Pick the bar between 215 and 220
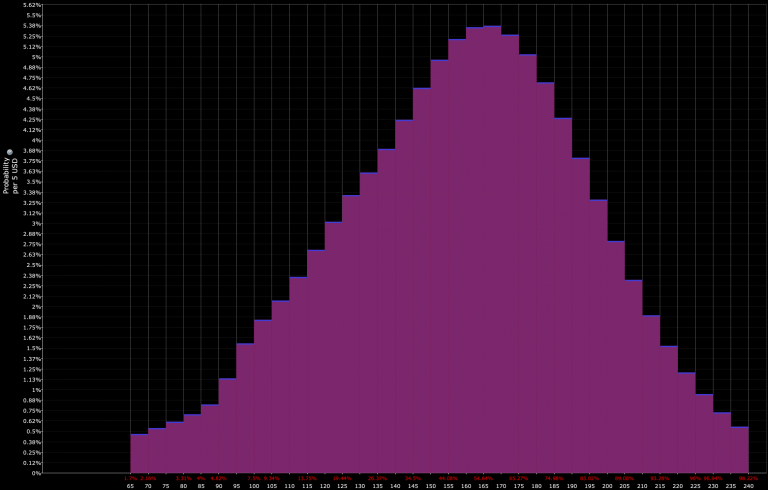 pyautogui.click(x=669, y=409)
